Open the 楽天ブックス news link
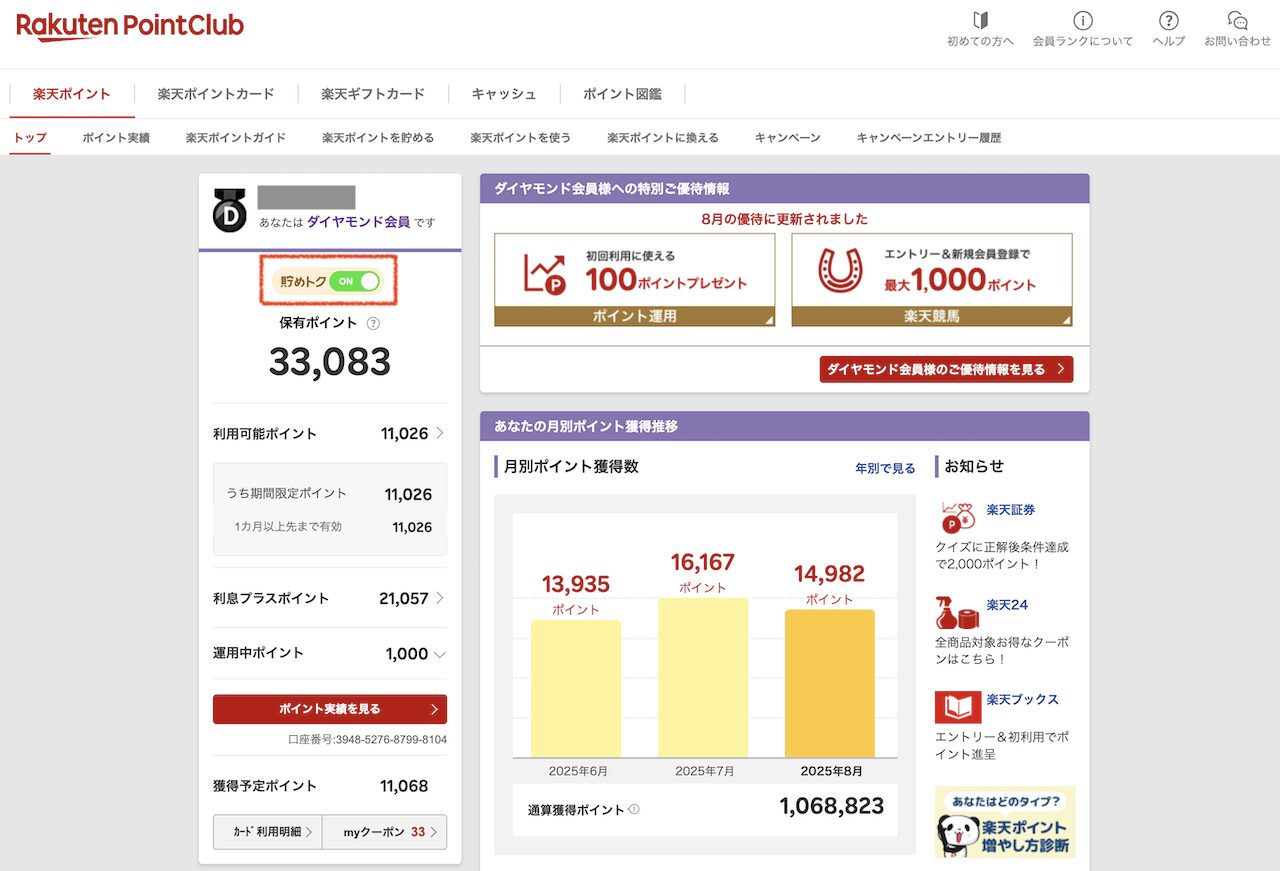The width and height of the screenshot is (1280, 871). pyautogui.click(x=1022, y=700)
